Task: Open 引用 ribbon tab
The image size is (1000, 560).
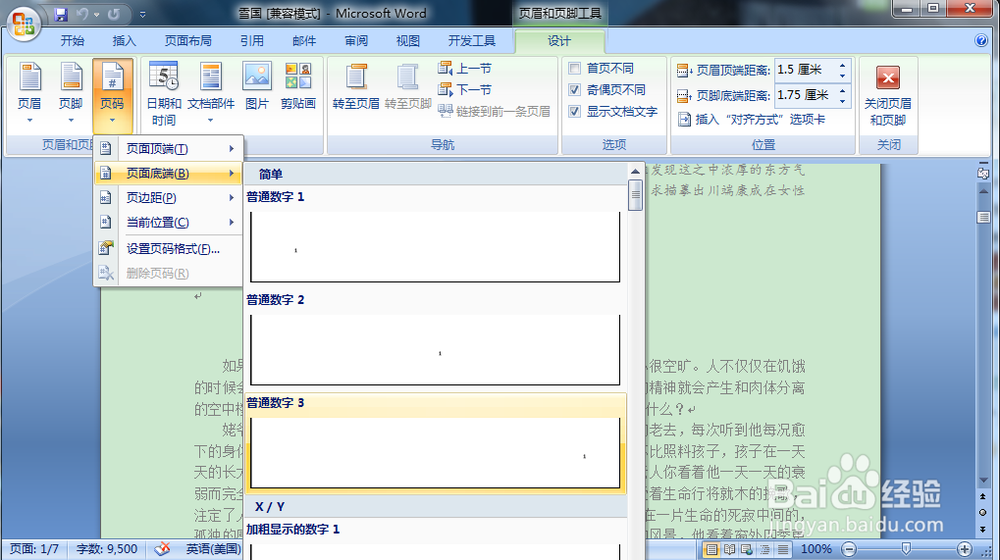Action: pyautogui.click(x=252, y=41)
